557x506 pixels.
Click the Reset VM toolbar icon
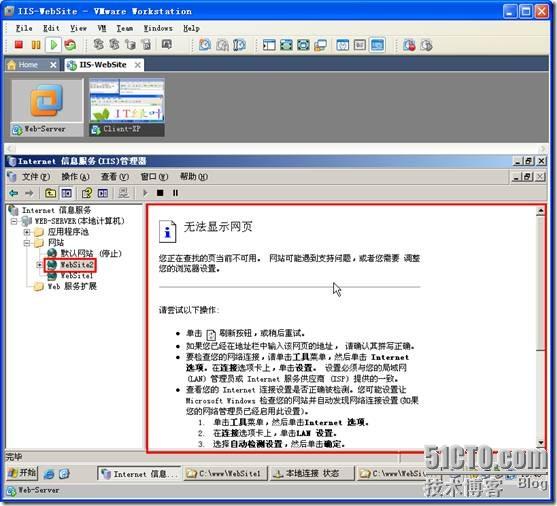click(70, 45)
